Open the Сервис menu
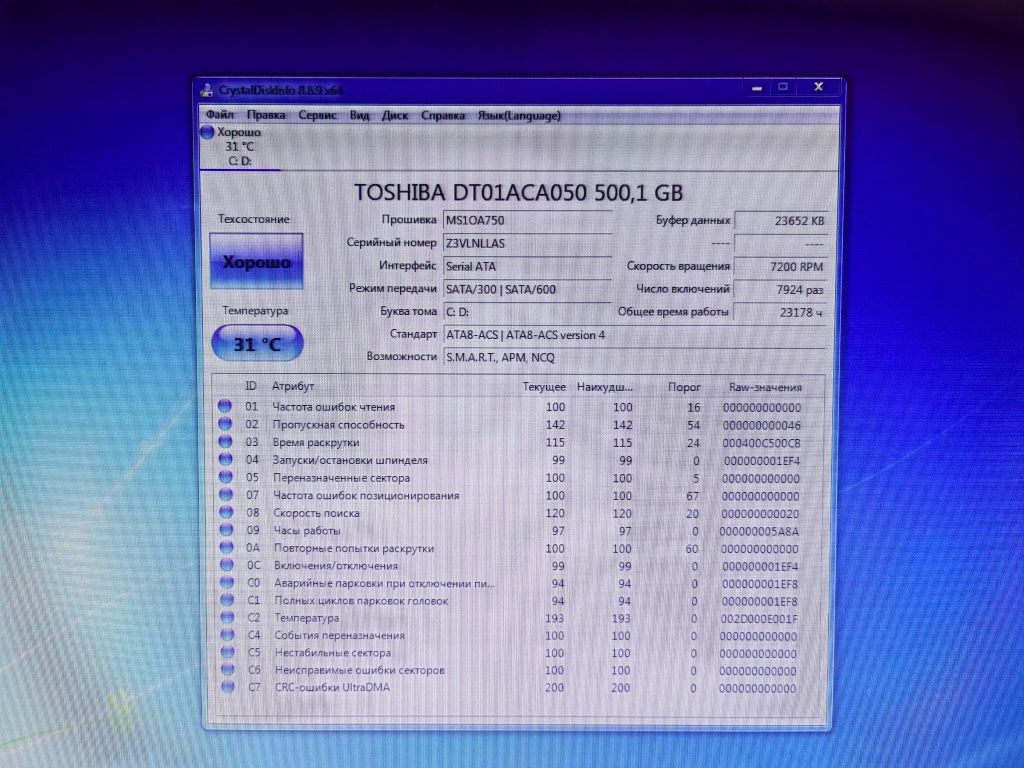Image resolution: width=1024 pixels, height=768 pixels. 317,116
